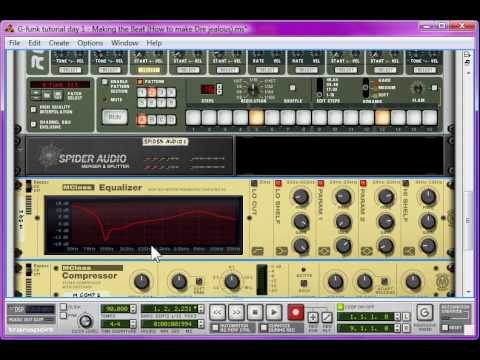
Task: Disable the Param 1 band button
Action: [321, 183]
